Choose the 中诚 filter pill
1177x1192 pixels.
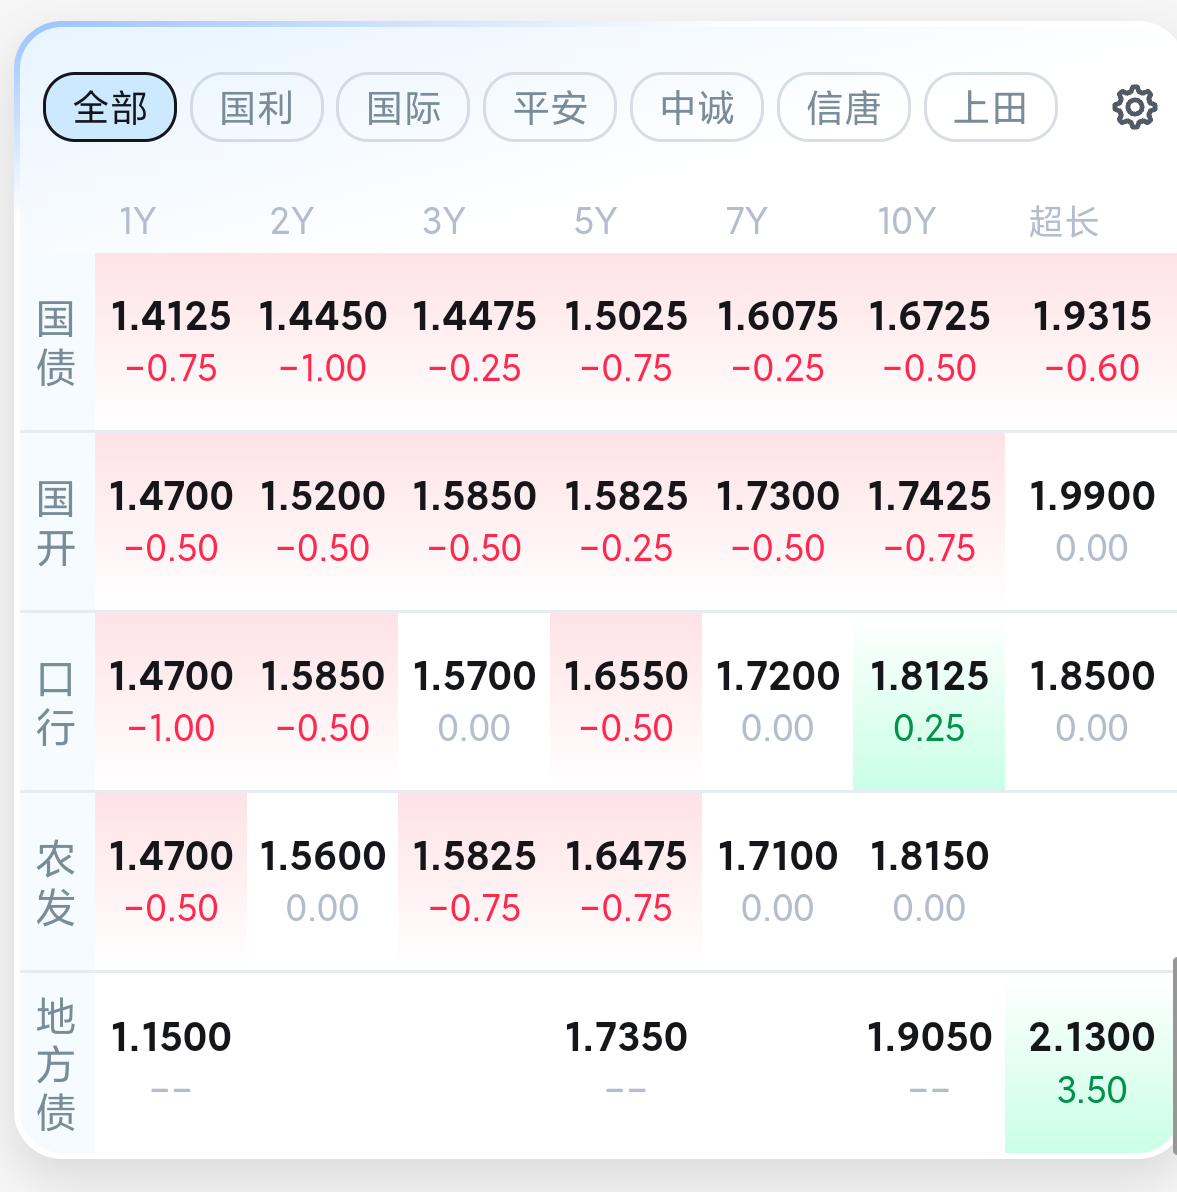(697, 107)
